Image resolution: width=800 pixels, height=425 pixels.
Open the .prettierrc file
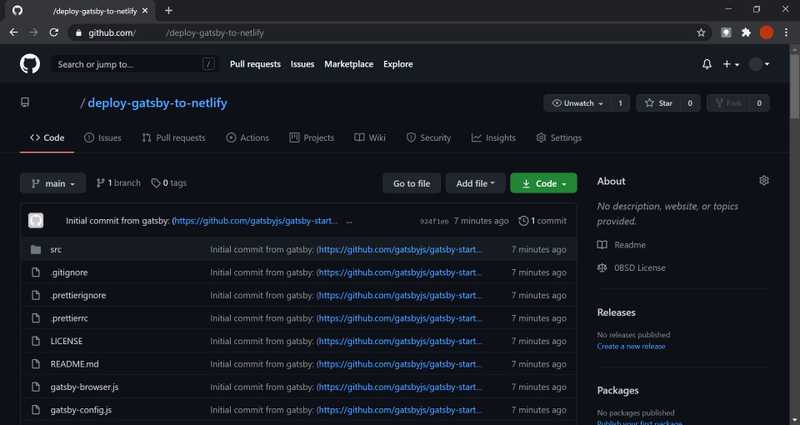click(69, 318)
